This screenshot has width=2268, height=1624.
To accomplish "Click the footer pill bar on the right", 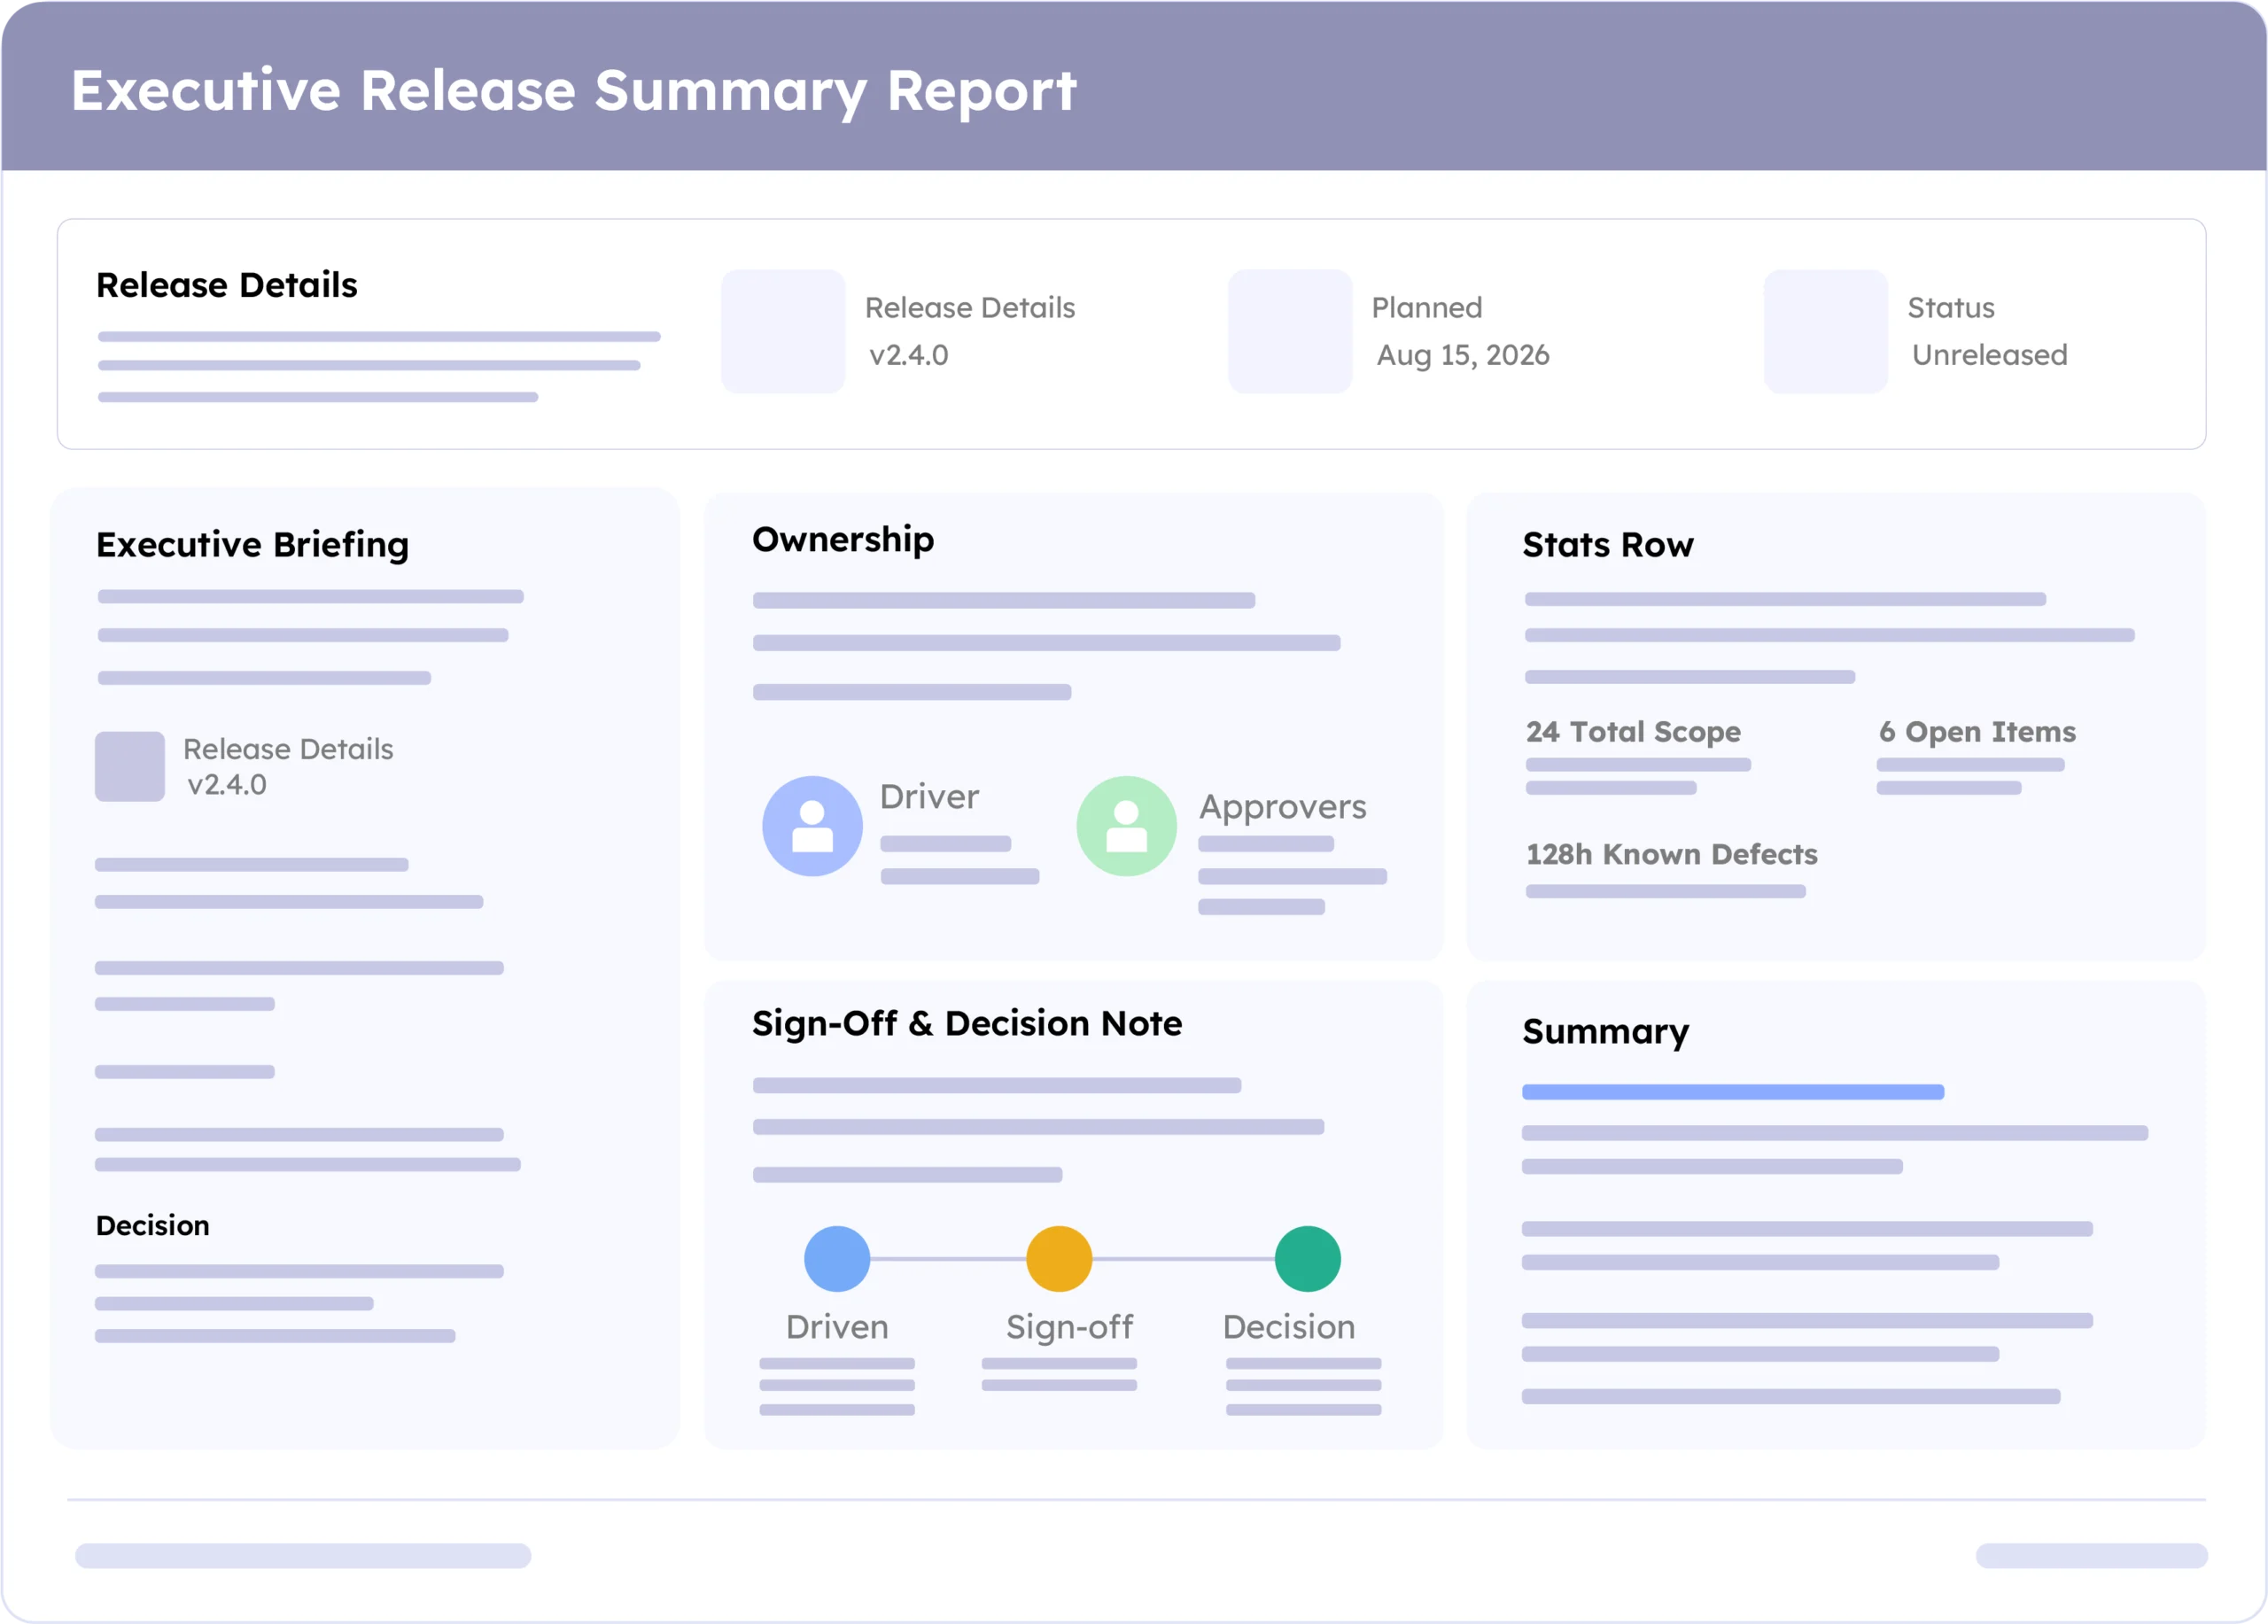I will pos(2092,1556).
